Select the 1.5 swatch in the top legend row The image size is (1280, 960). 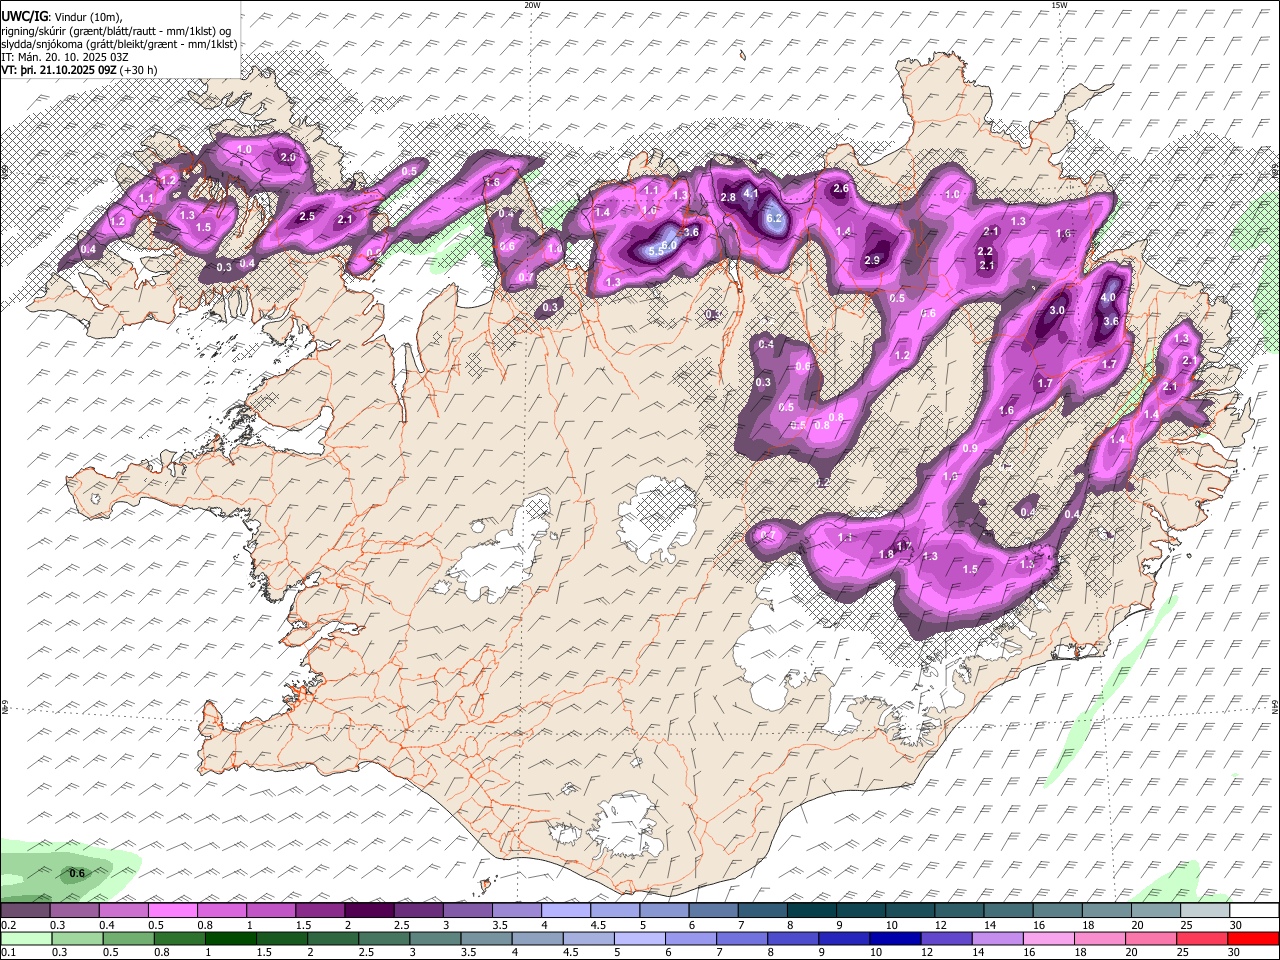(x=320, y=910)
